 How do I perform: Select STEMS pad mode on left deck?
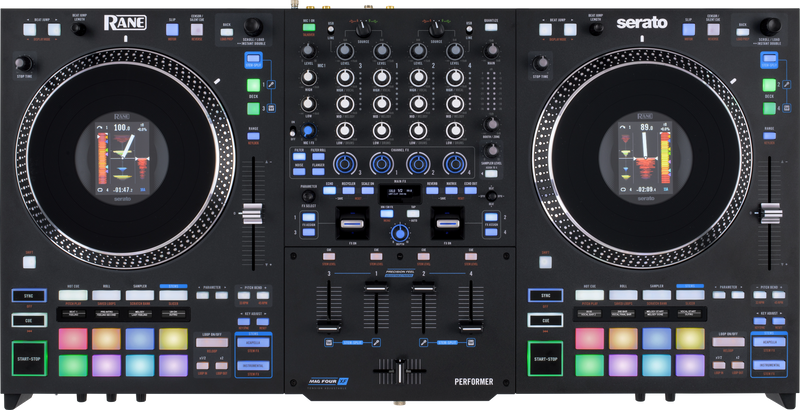pyautogui.click(x=173, y=295)
